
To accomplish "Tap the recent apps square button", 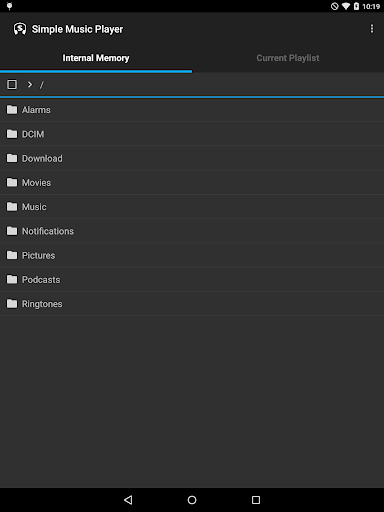I will [256, 500].
